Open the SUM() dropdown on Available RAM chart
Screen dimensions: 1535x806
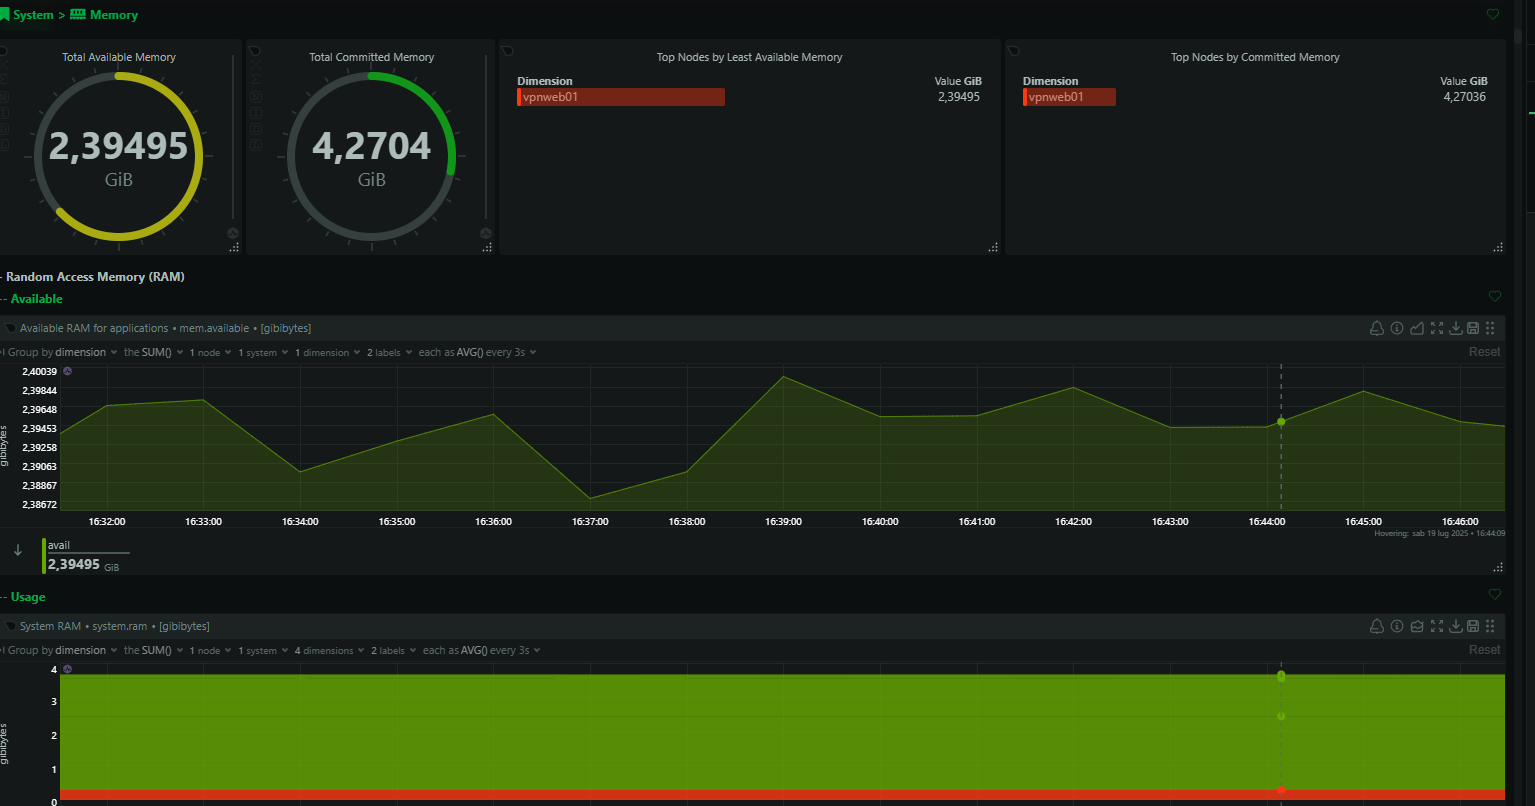153,352
